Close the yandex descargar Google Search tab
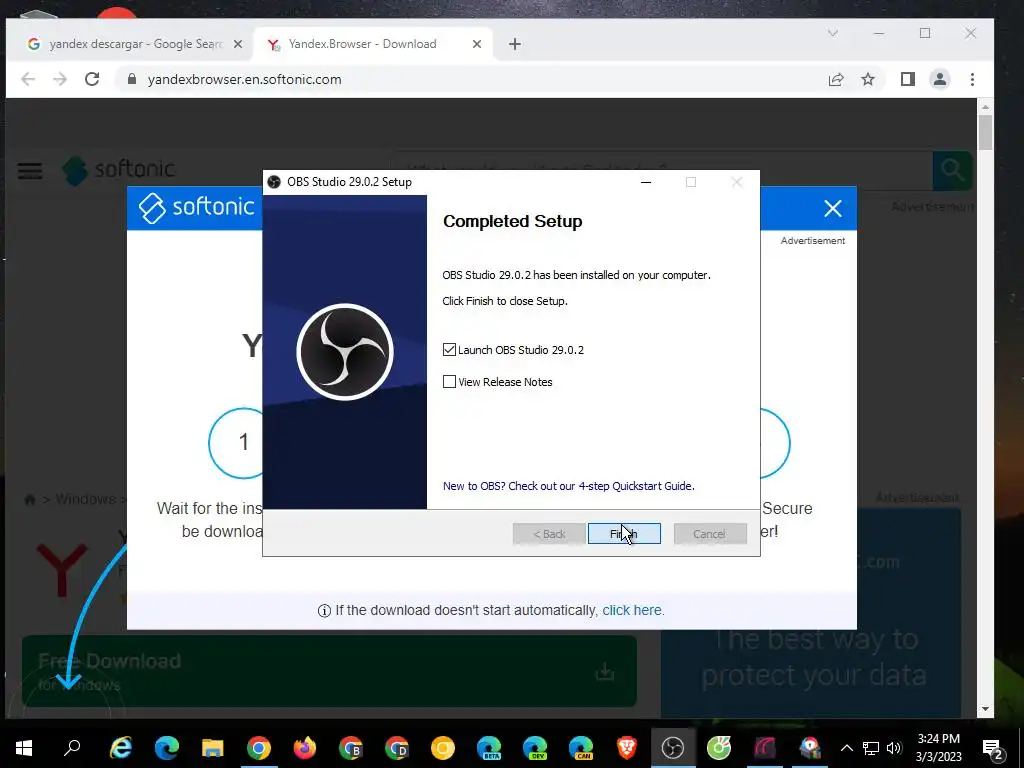This screenshot has width=1024, height=768. [238, 44]
